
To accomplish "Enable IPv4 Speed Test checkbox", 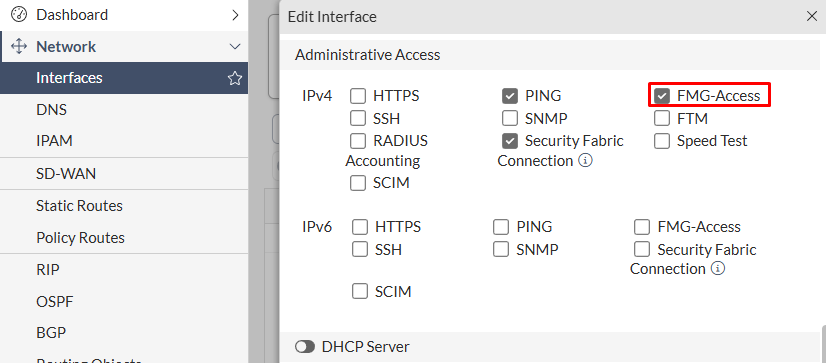I will [662, 141].
